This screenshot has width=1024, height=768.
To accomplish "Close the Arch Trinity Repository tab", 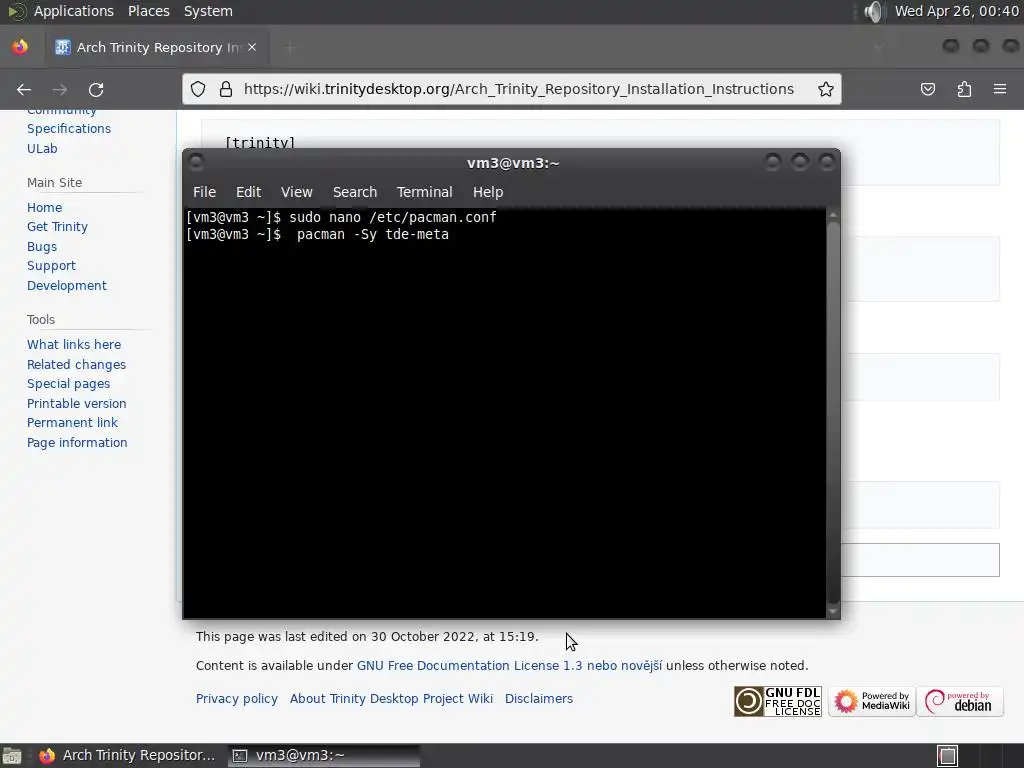I will click(x=252, y=47).
